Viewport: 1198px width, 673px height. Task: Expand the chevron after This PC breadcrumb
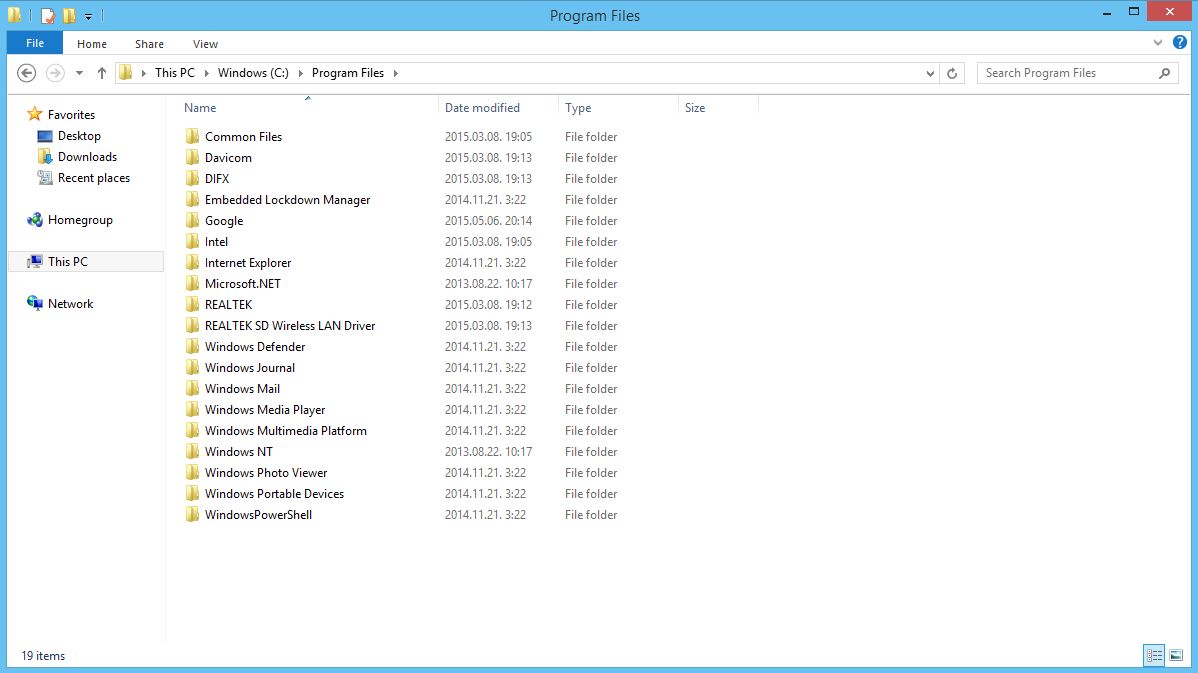coord(206,73)
